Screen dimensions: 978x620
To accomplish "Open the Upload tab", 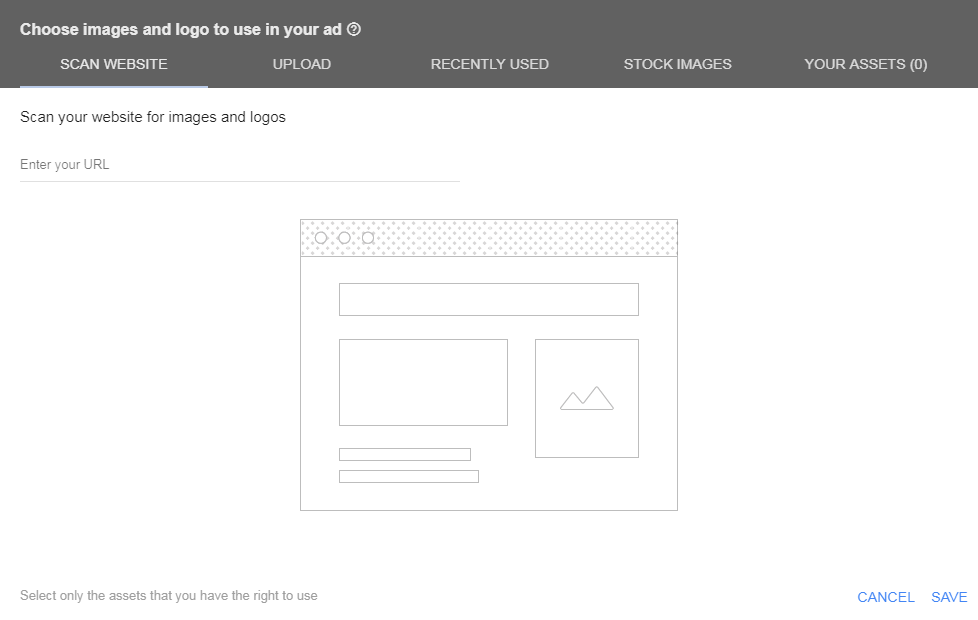I will coord(302,64).
